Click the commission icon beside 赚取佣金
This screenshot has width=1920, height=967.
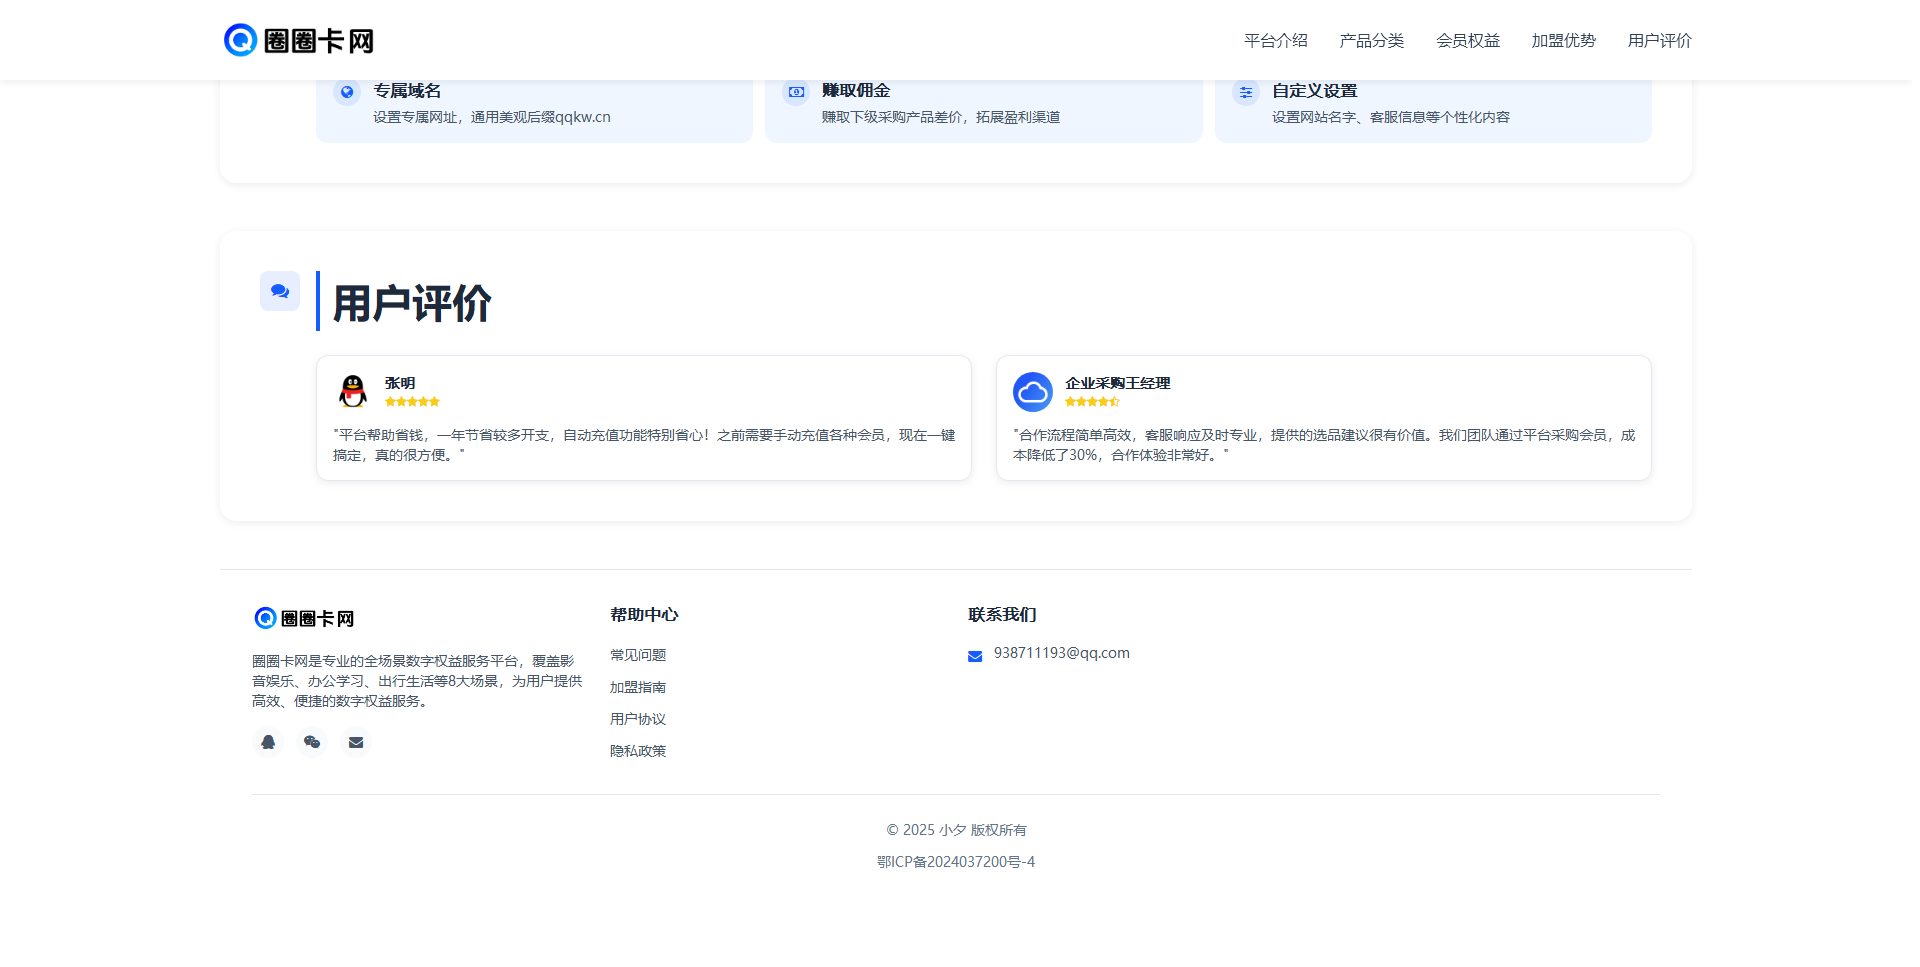796,92
